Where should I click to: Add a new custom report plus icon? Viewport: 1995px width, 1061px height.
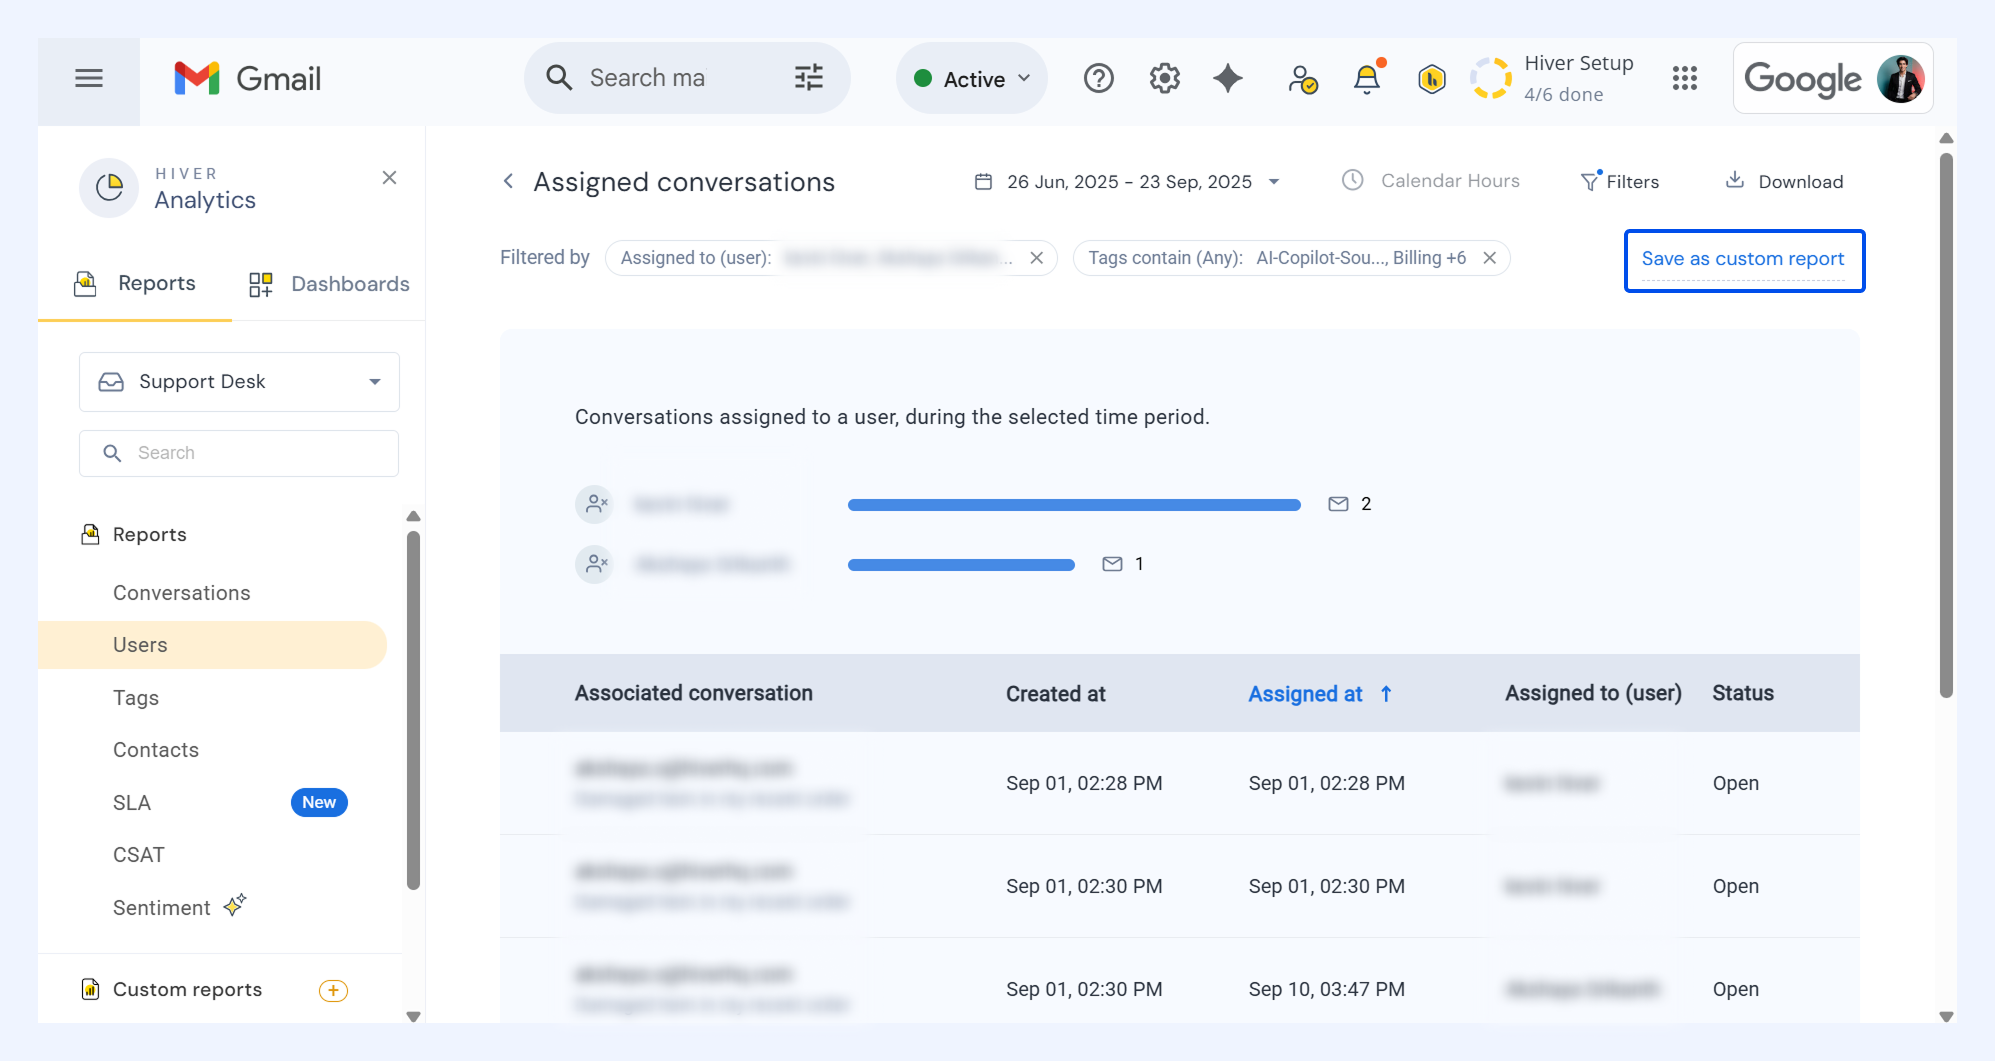pyautogui.click(x=333, y=990)
